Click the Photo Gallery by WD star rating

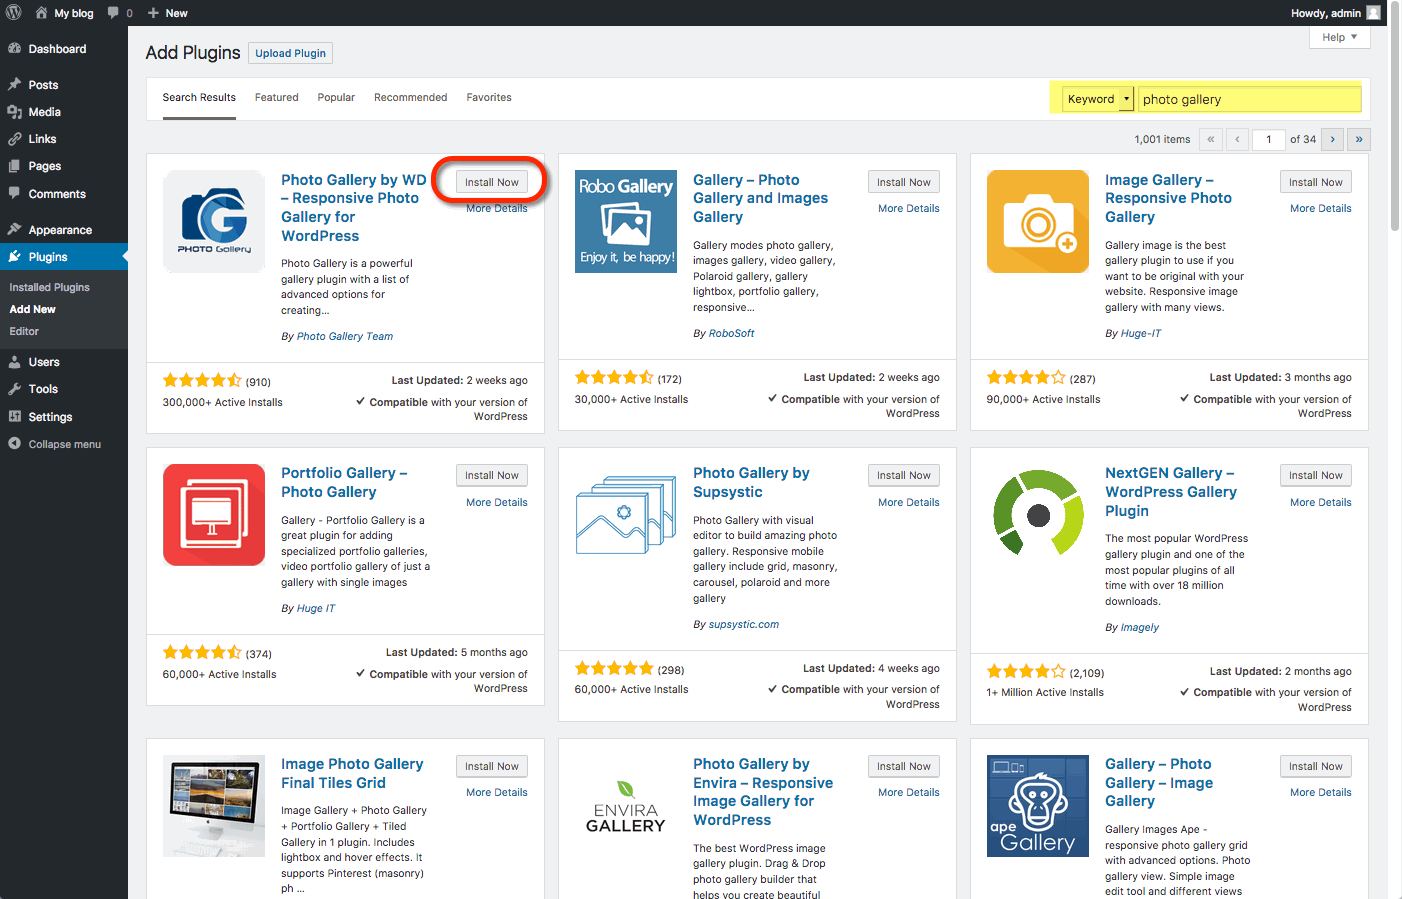tap(202, 381)
